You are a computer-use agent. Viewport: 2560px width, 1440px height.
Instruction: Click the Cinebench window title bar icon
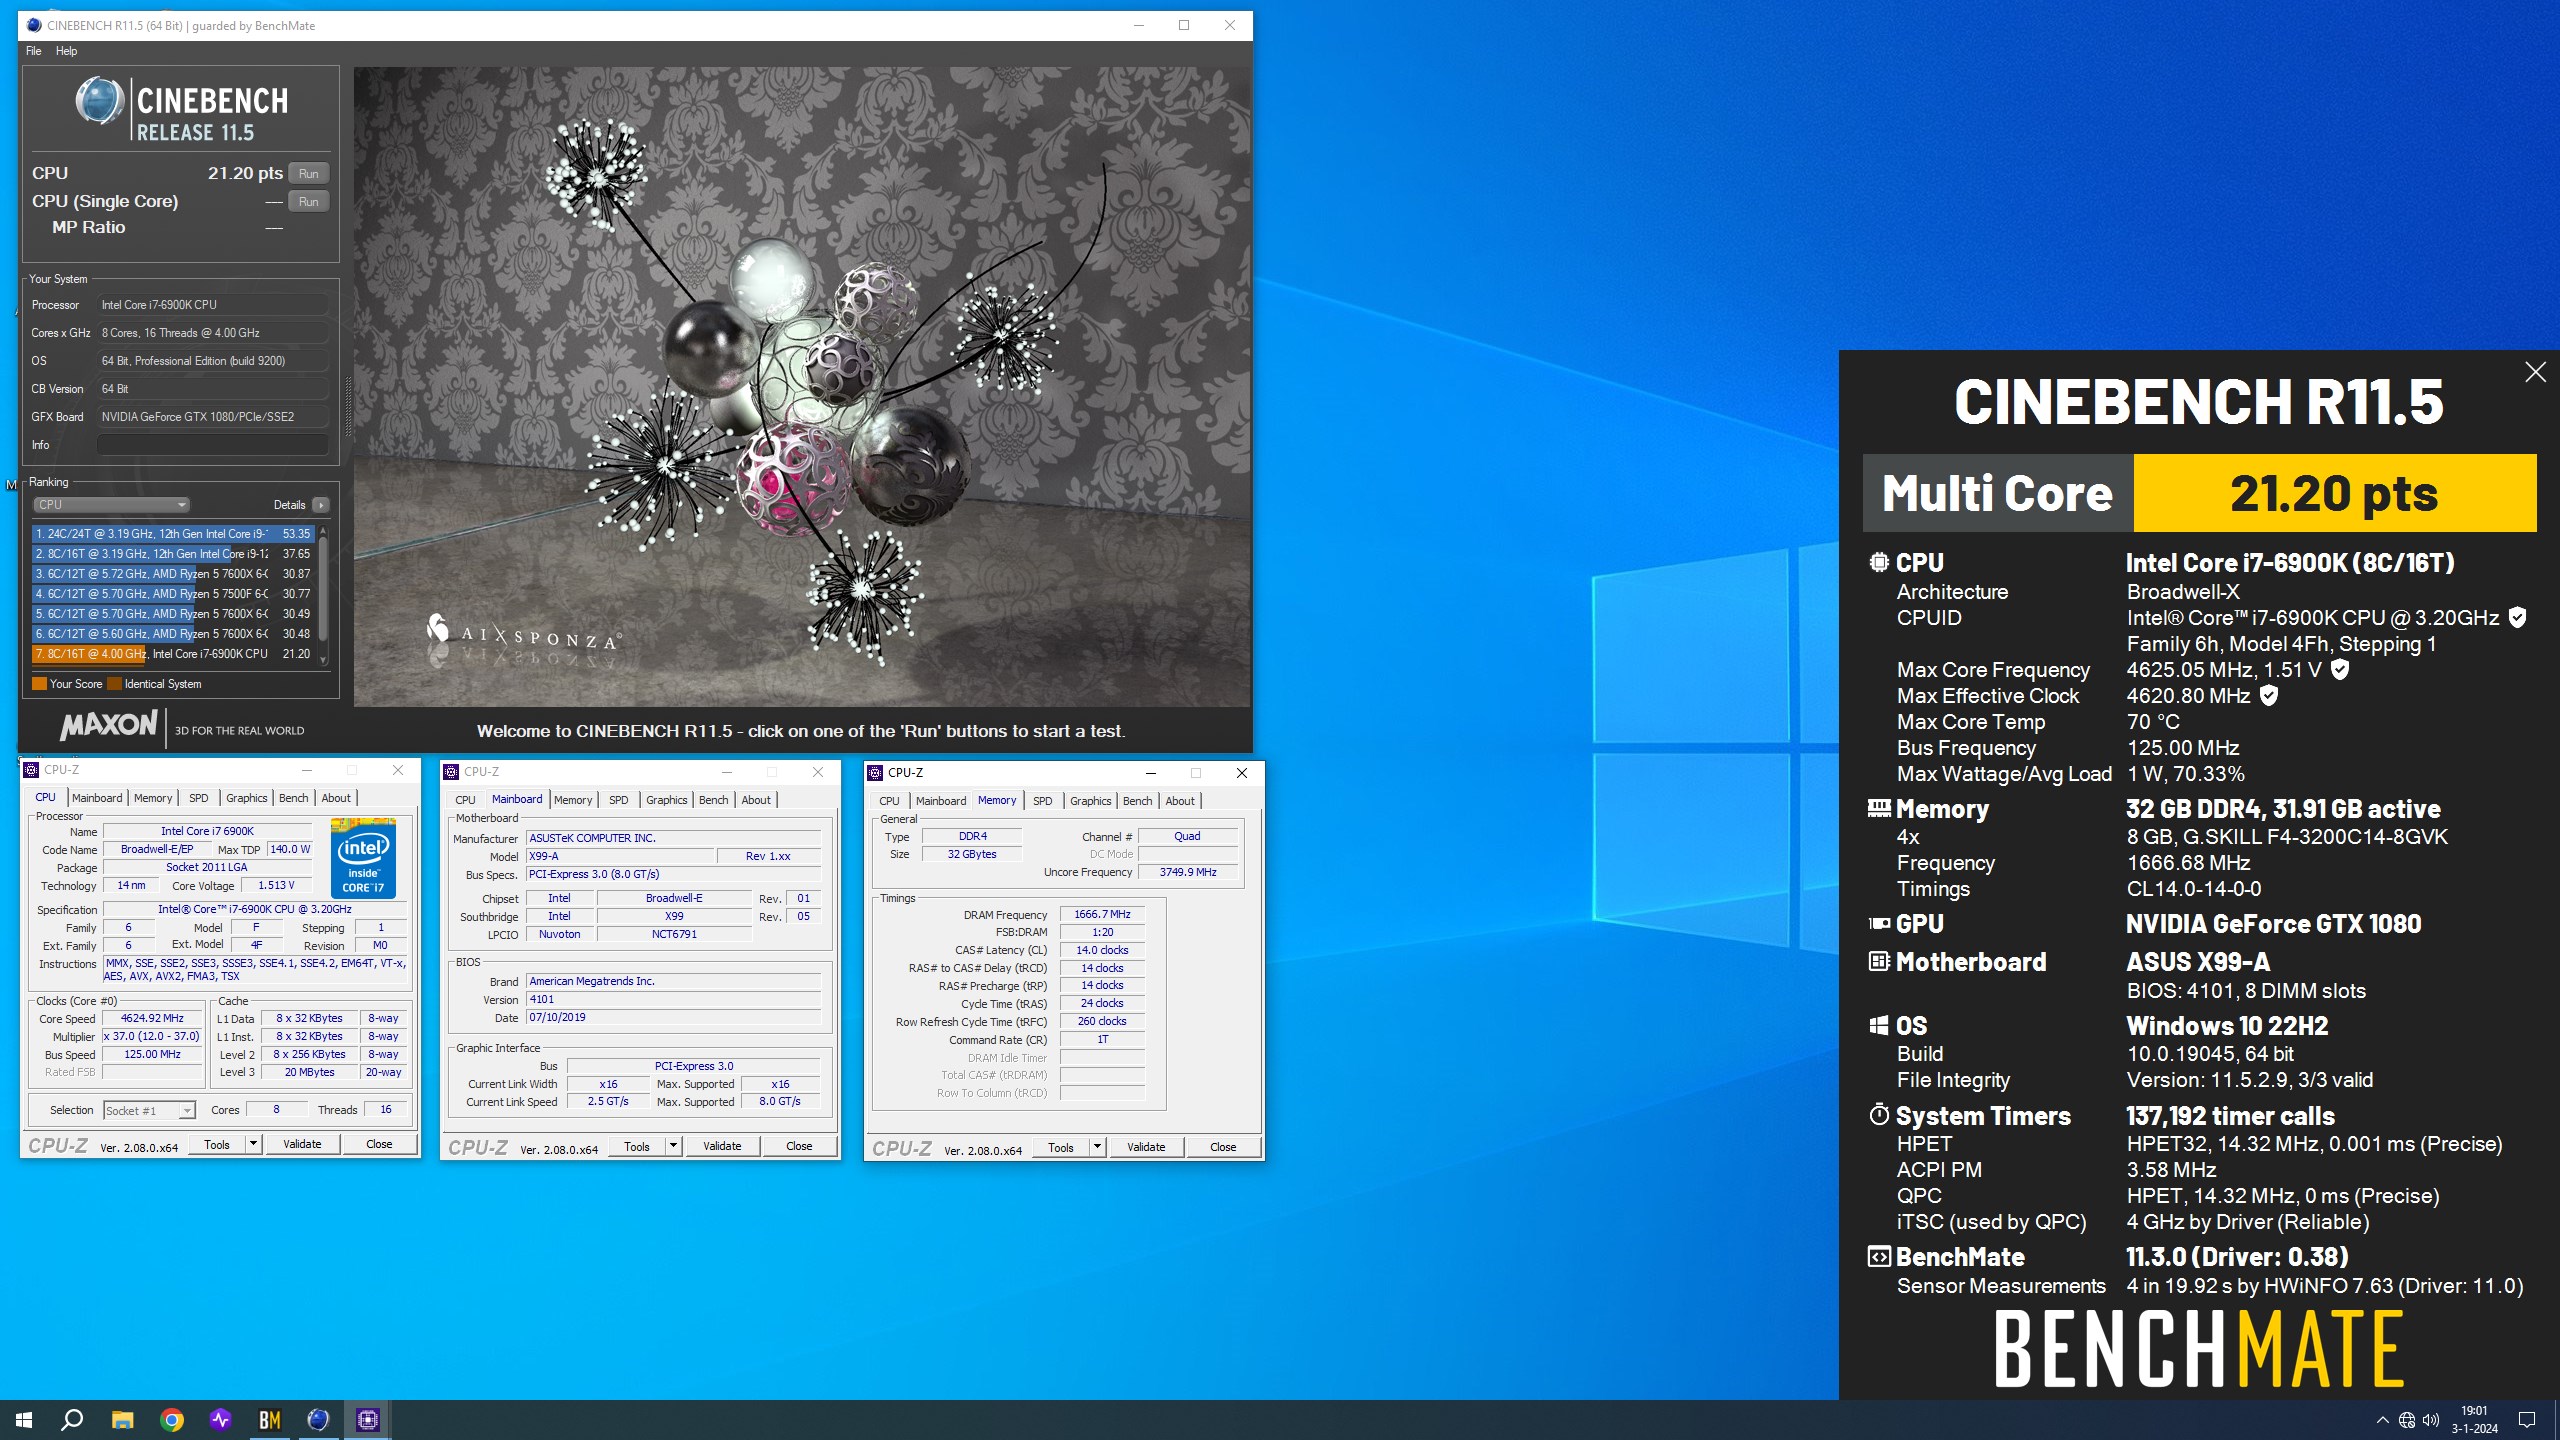[35, 25]
